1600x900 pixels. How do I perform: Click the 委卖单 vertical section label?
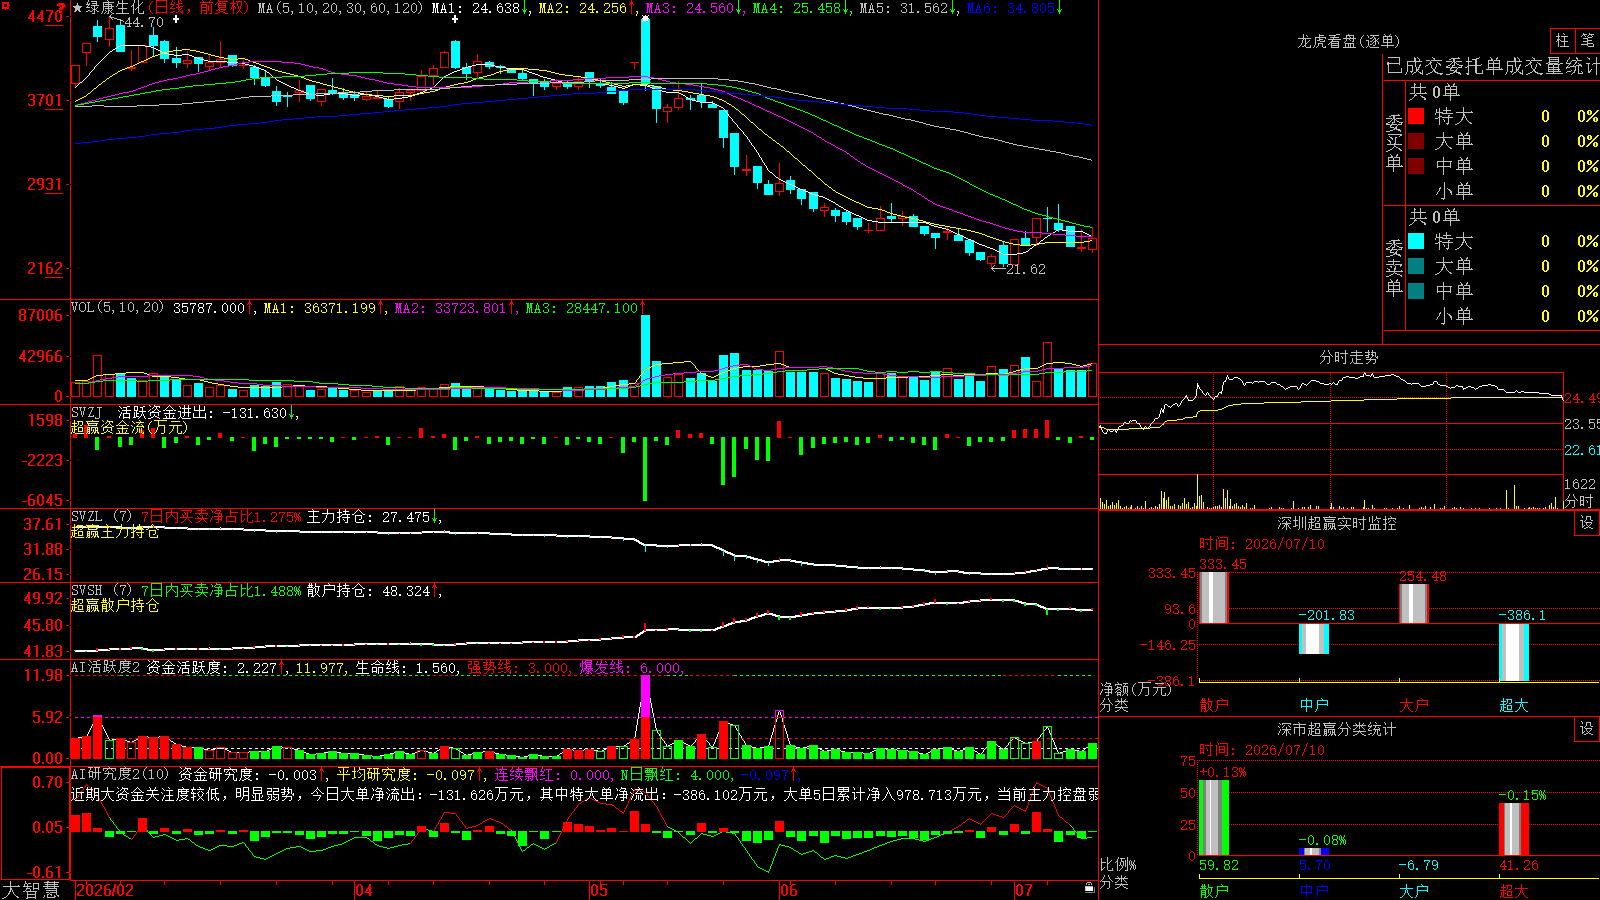[x=1394, y=267]
